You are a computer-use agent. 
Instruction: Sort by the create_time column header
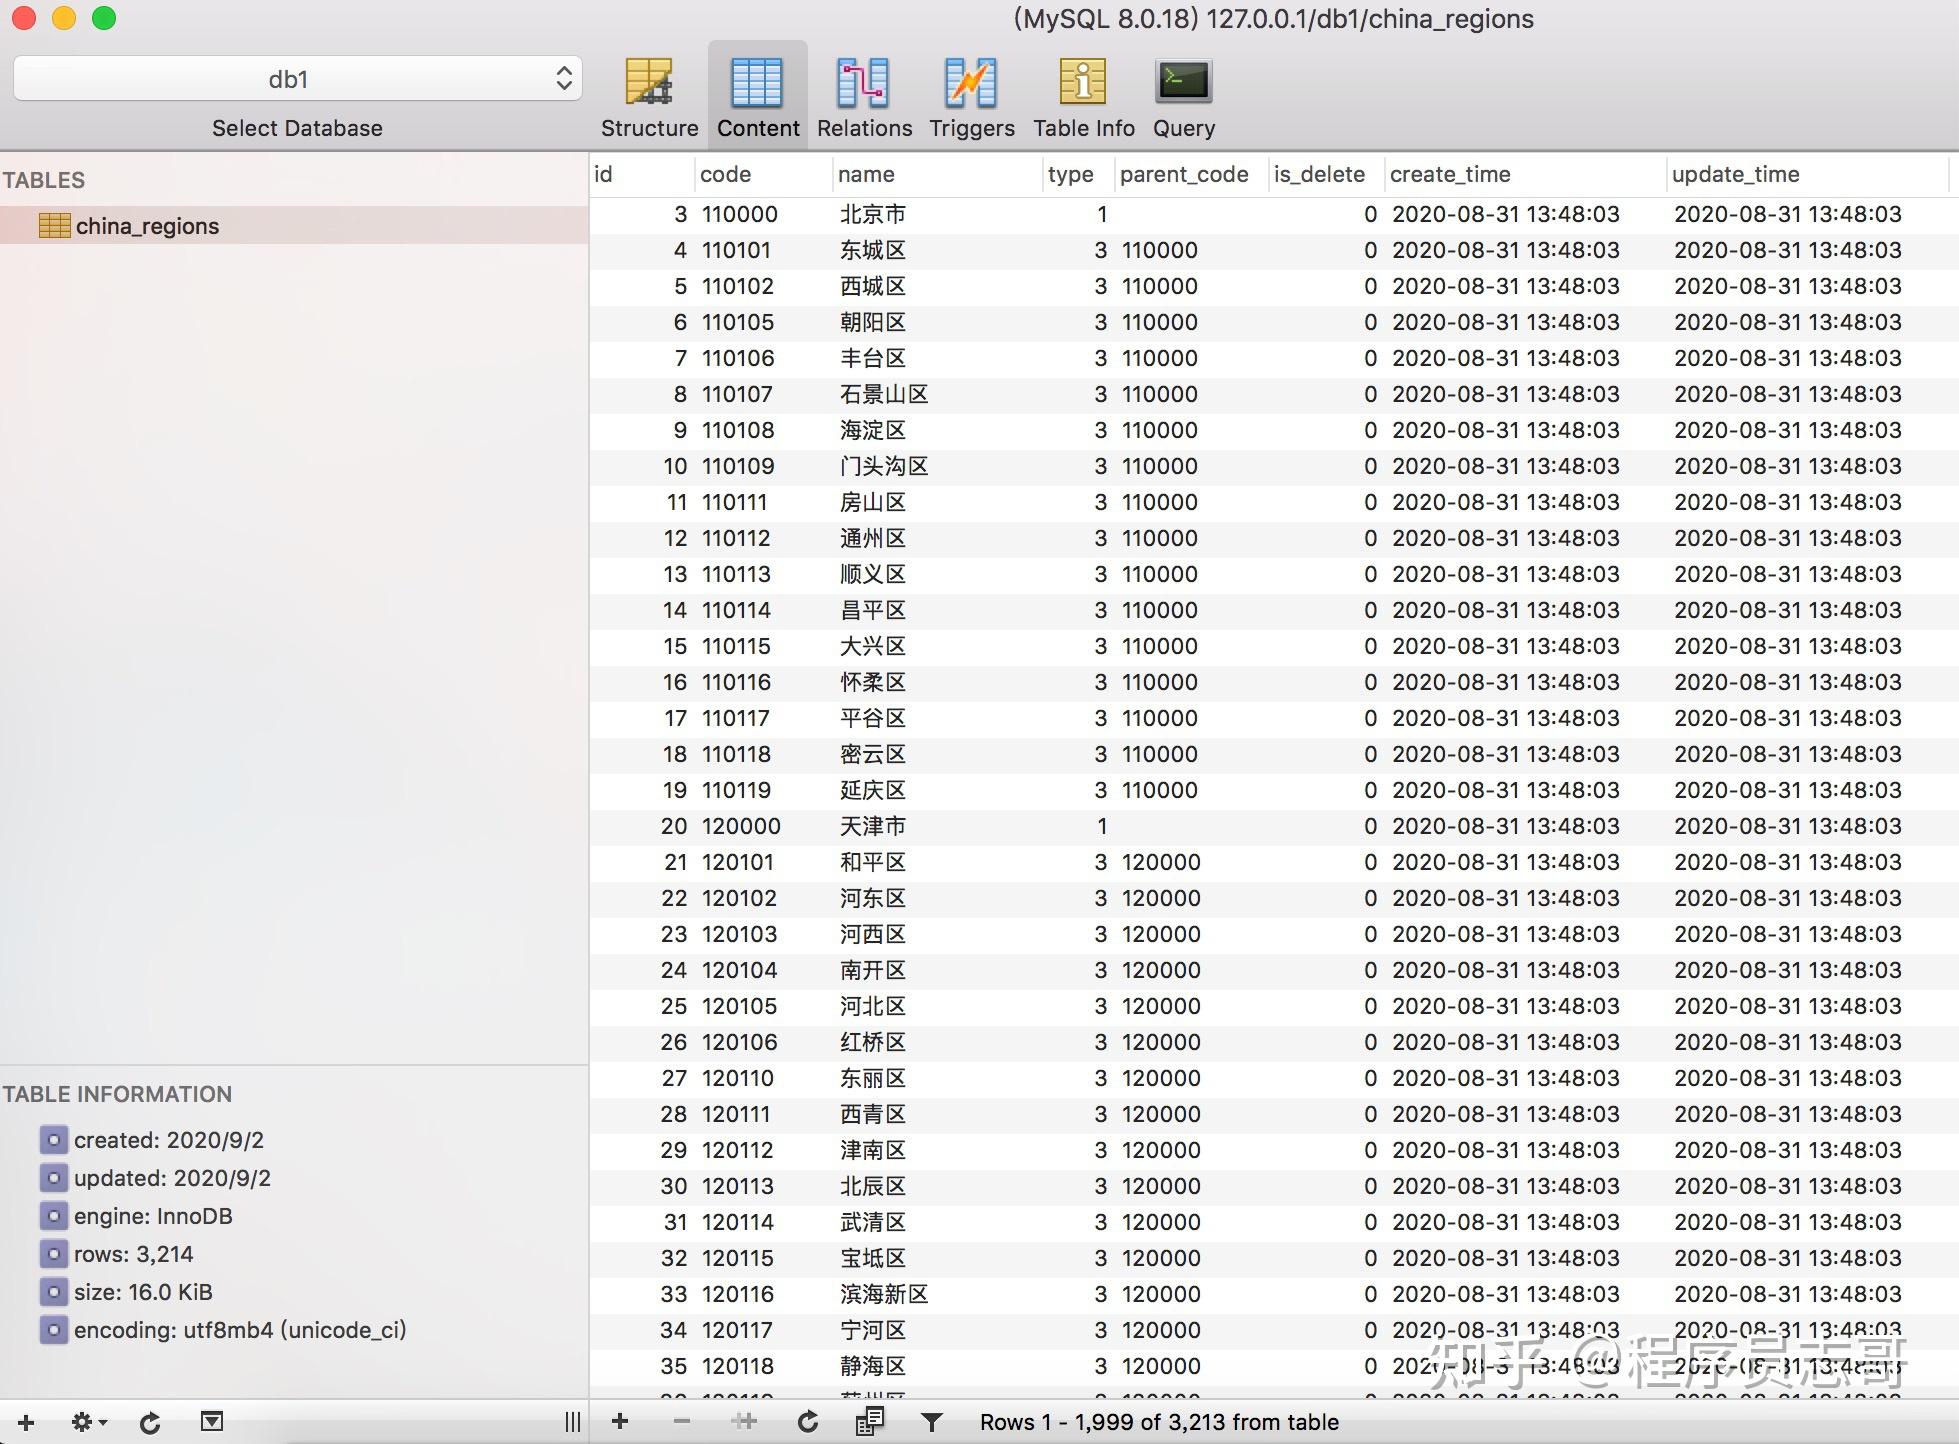point(1525,174)
